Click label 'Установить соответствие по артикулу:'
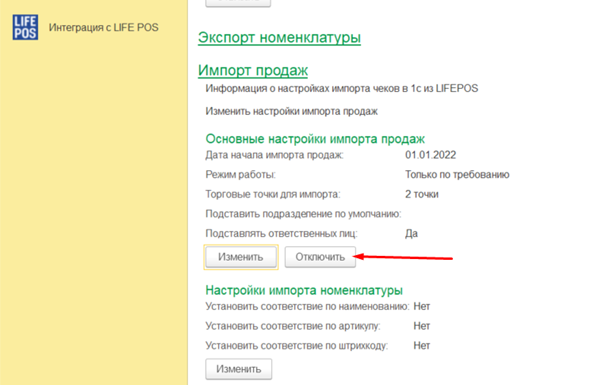 click(x=293, y=326)
